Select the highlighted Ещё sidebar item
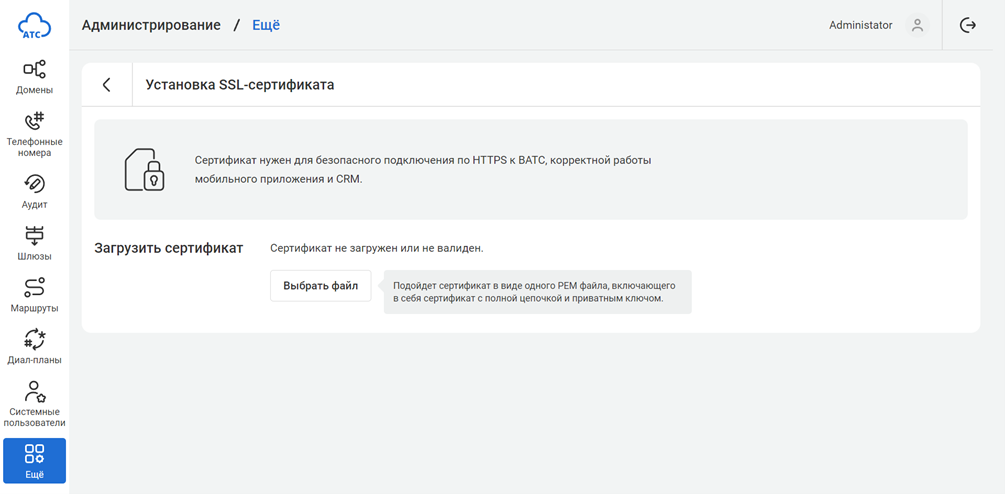This screenshot has height=494, width=1005. (34, 461)
